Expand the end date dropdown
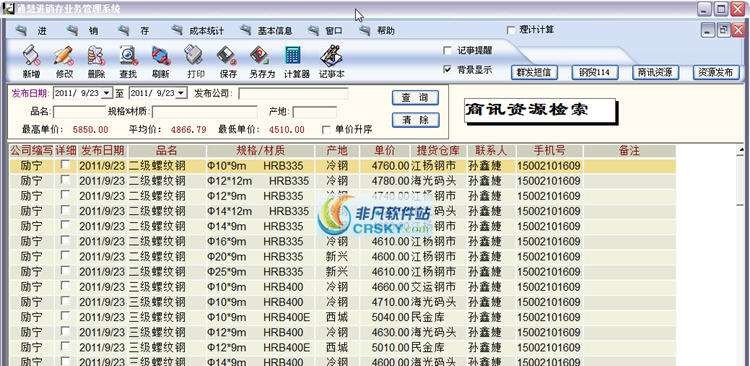750x366 pixels. click(182, 93)
